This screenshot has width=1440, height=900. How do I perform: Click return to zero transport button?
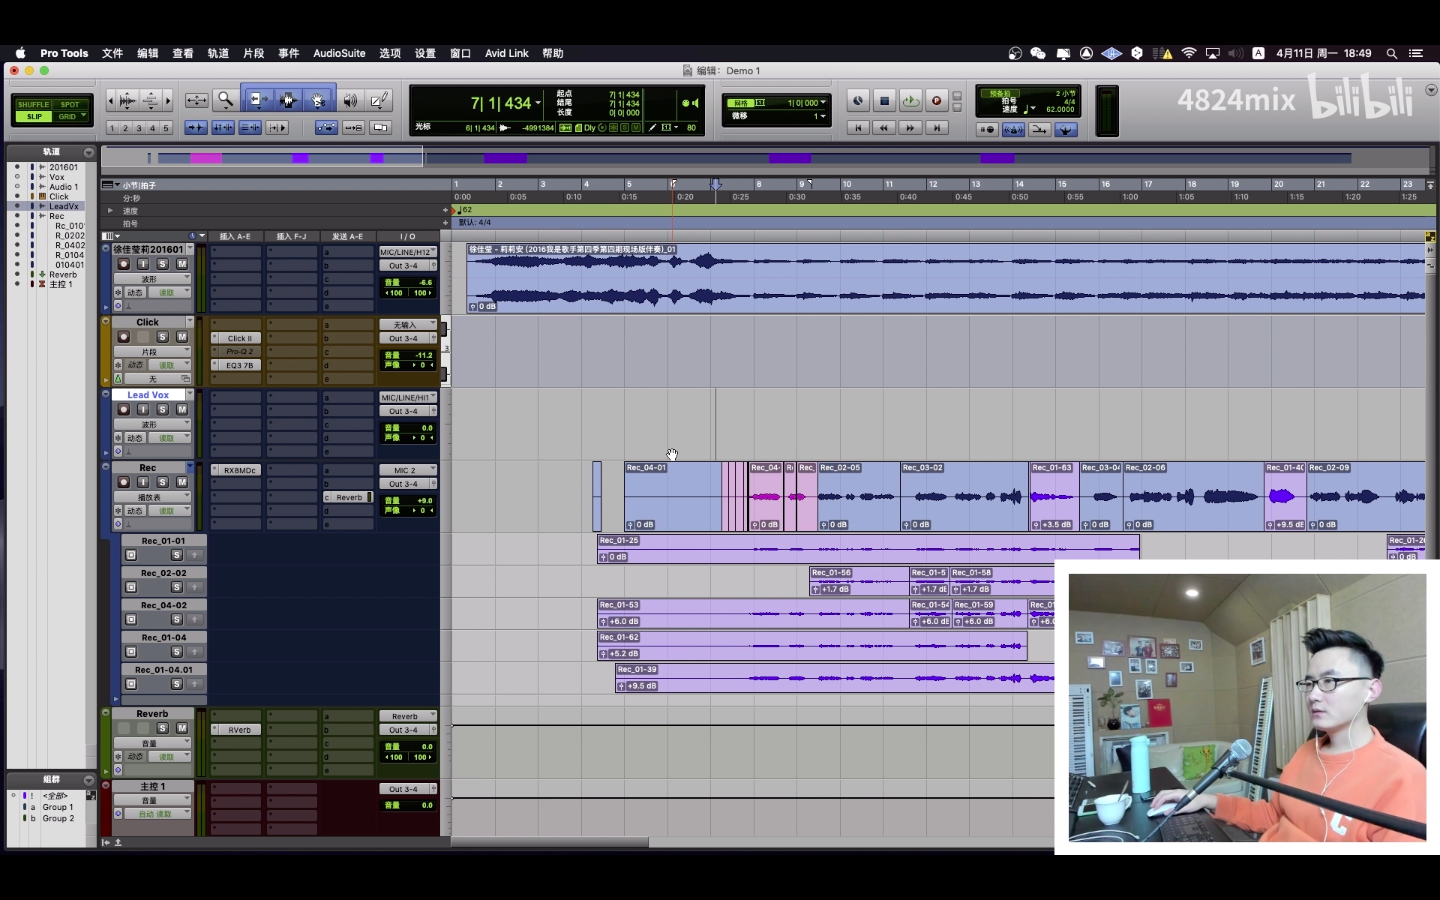(x=858, y=128)
